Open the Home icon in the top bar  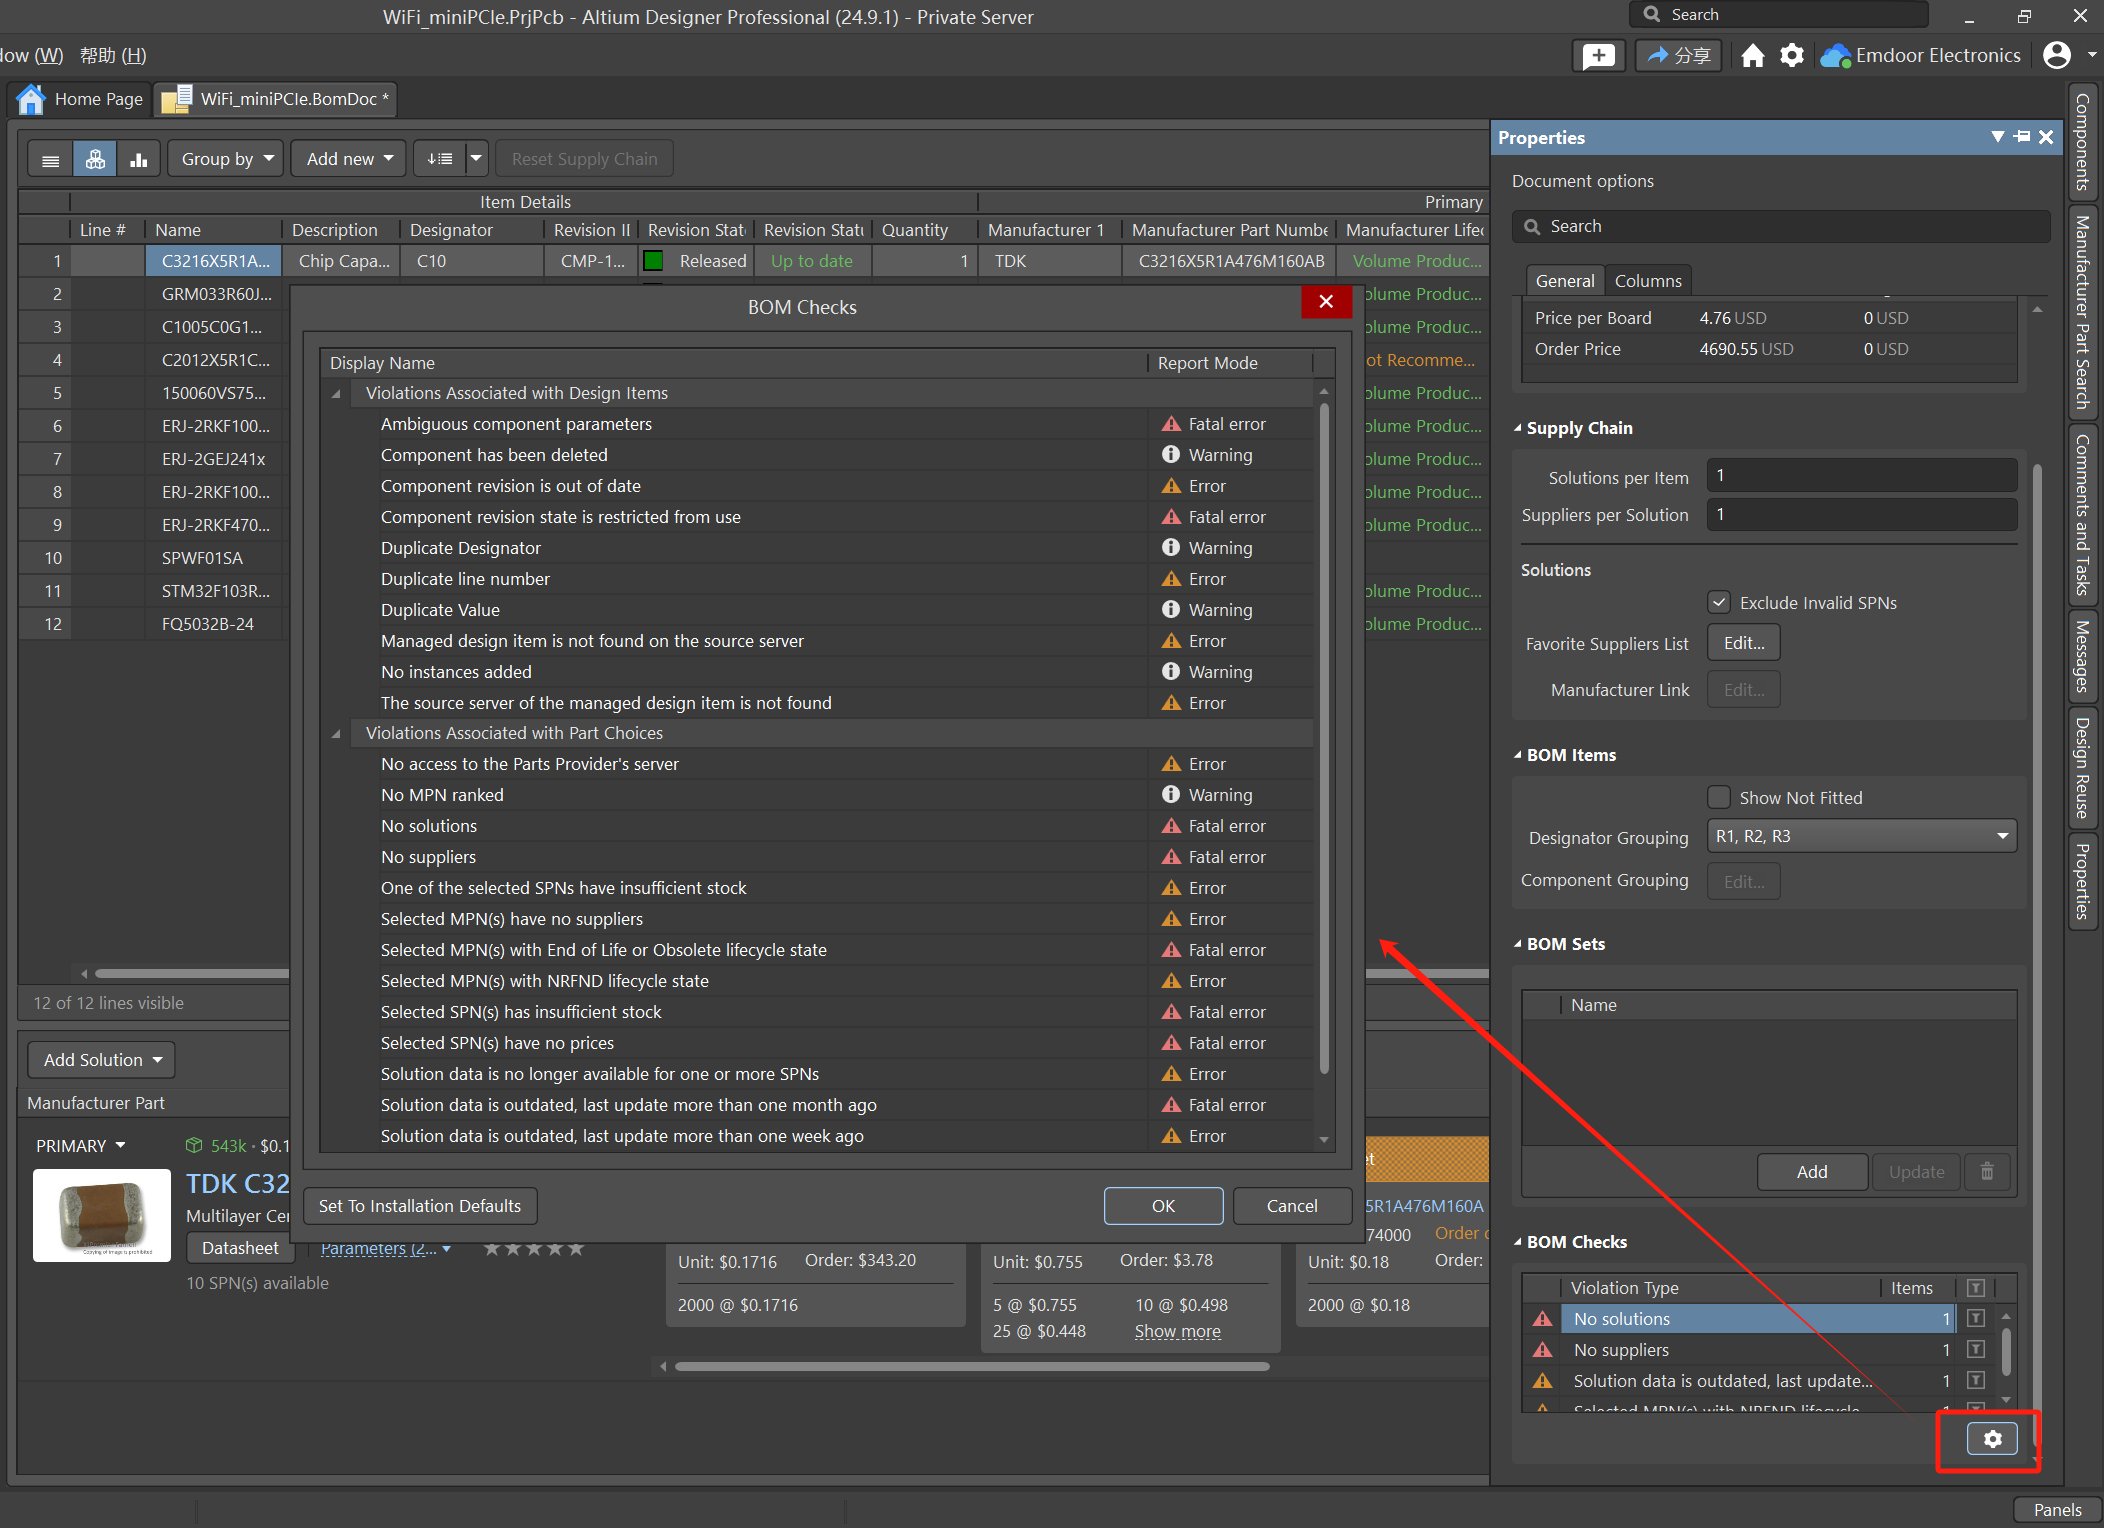point(1752,56)
